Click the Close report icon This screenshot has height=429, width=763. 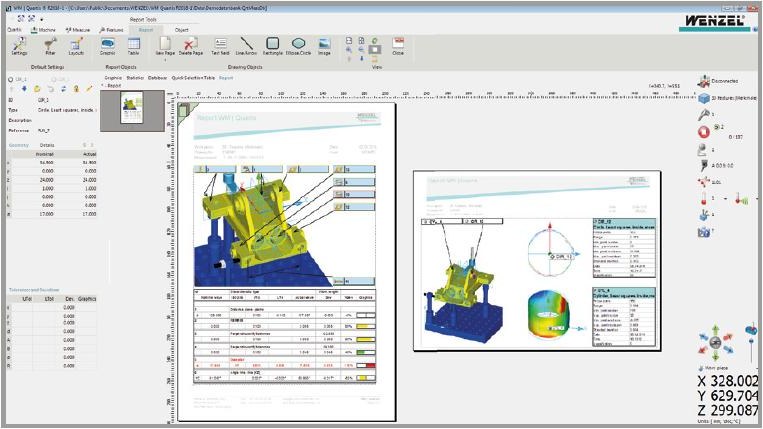click(x=398, y=46)
